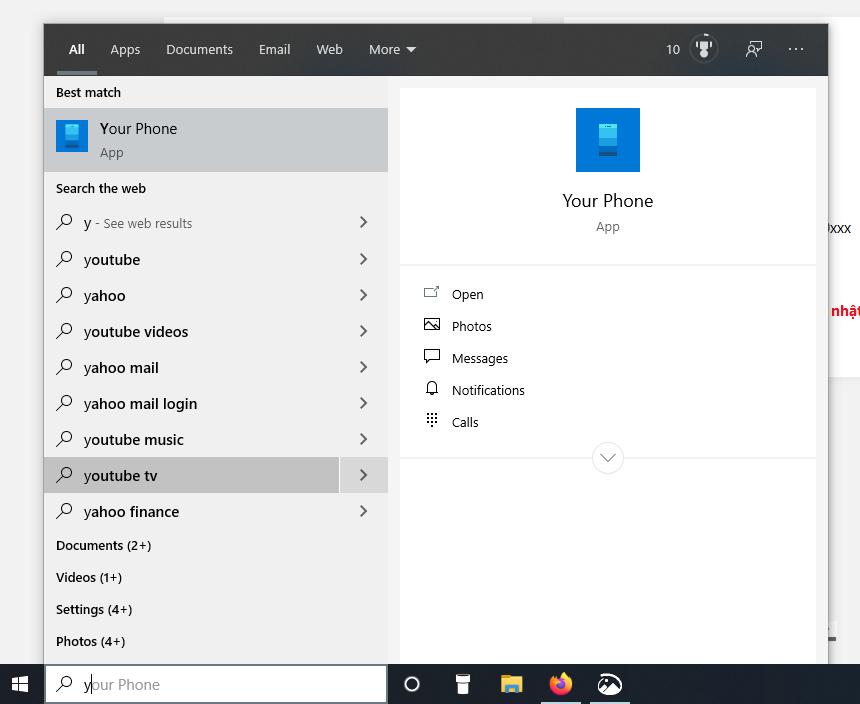The height and width of the screenshot is (704, 860).
Task: Select the 'youtube tv' web suggestion
Action: (191, 475)
